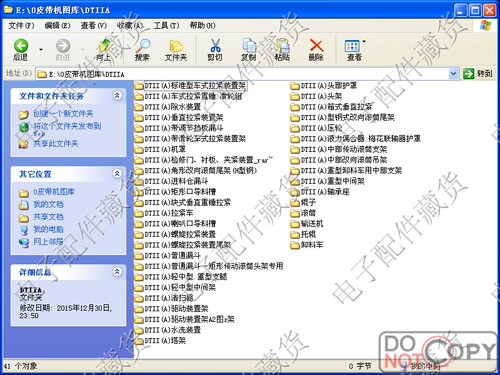Select folder DTII(A)标准型车式拉紧装置架

[190, 86]
